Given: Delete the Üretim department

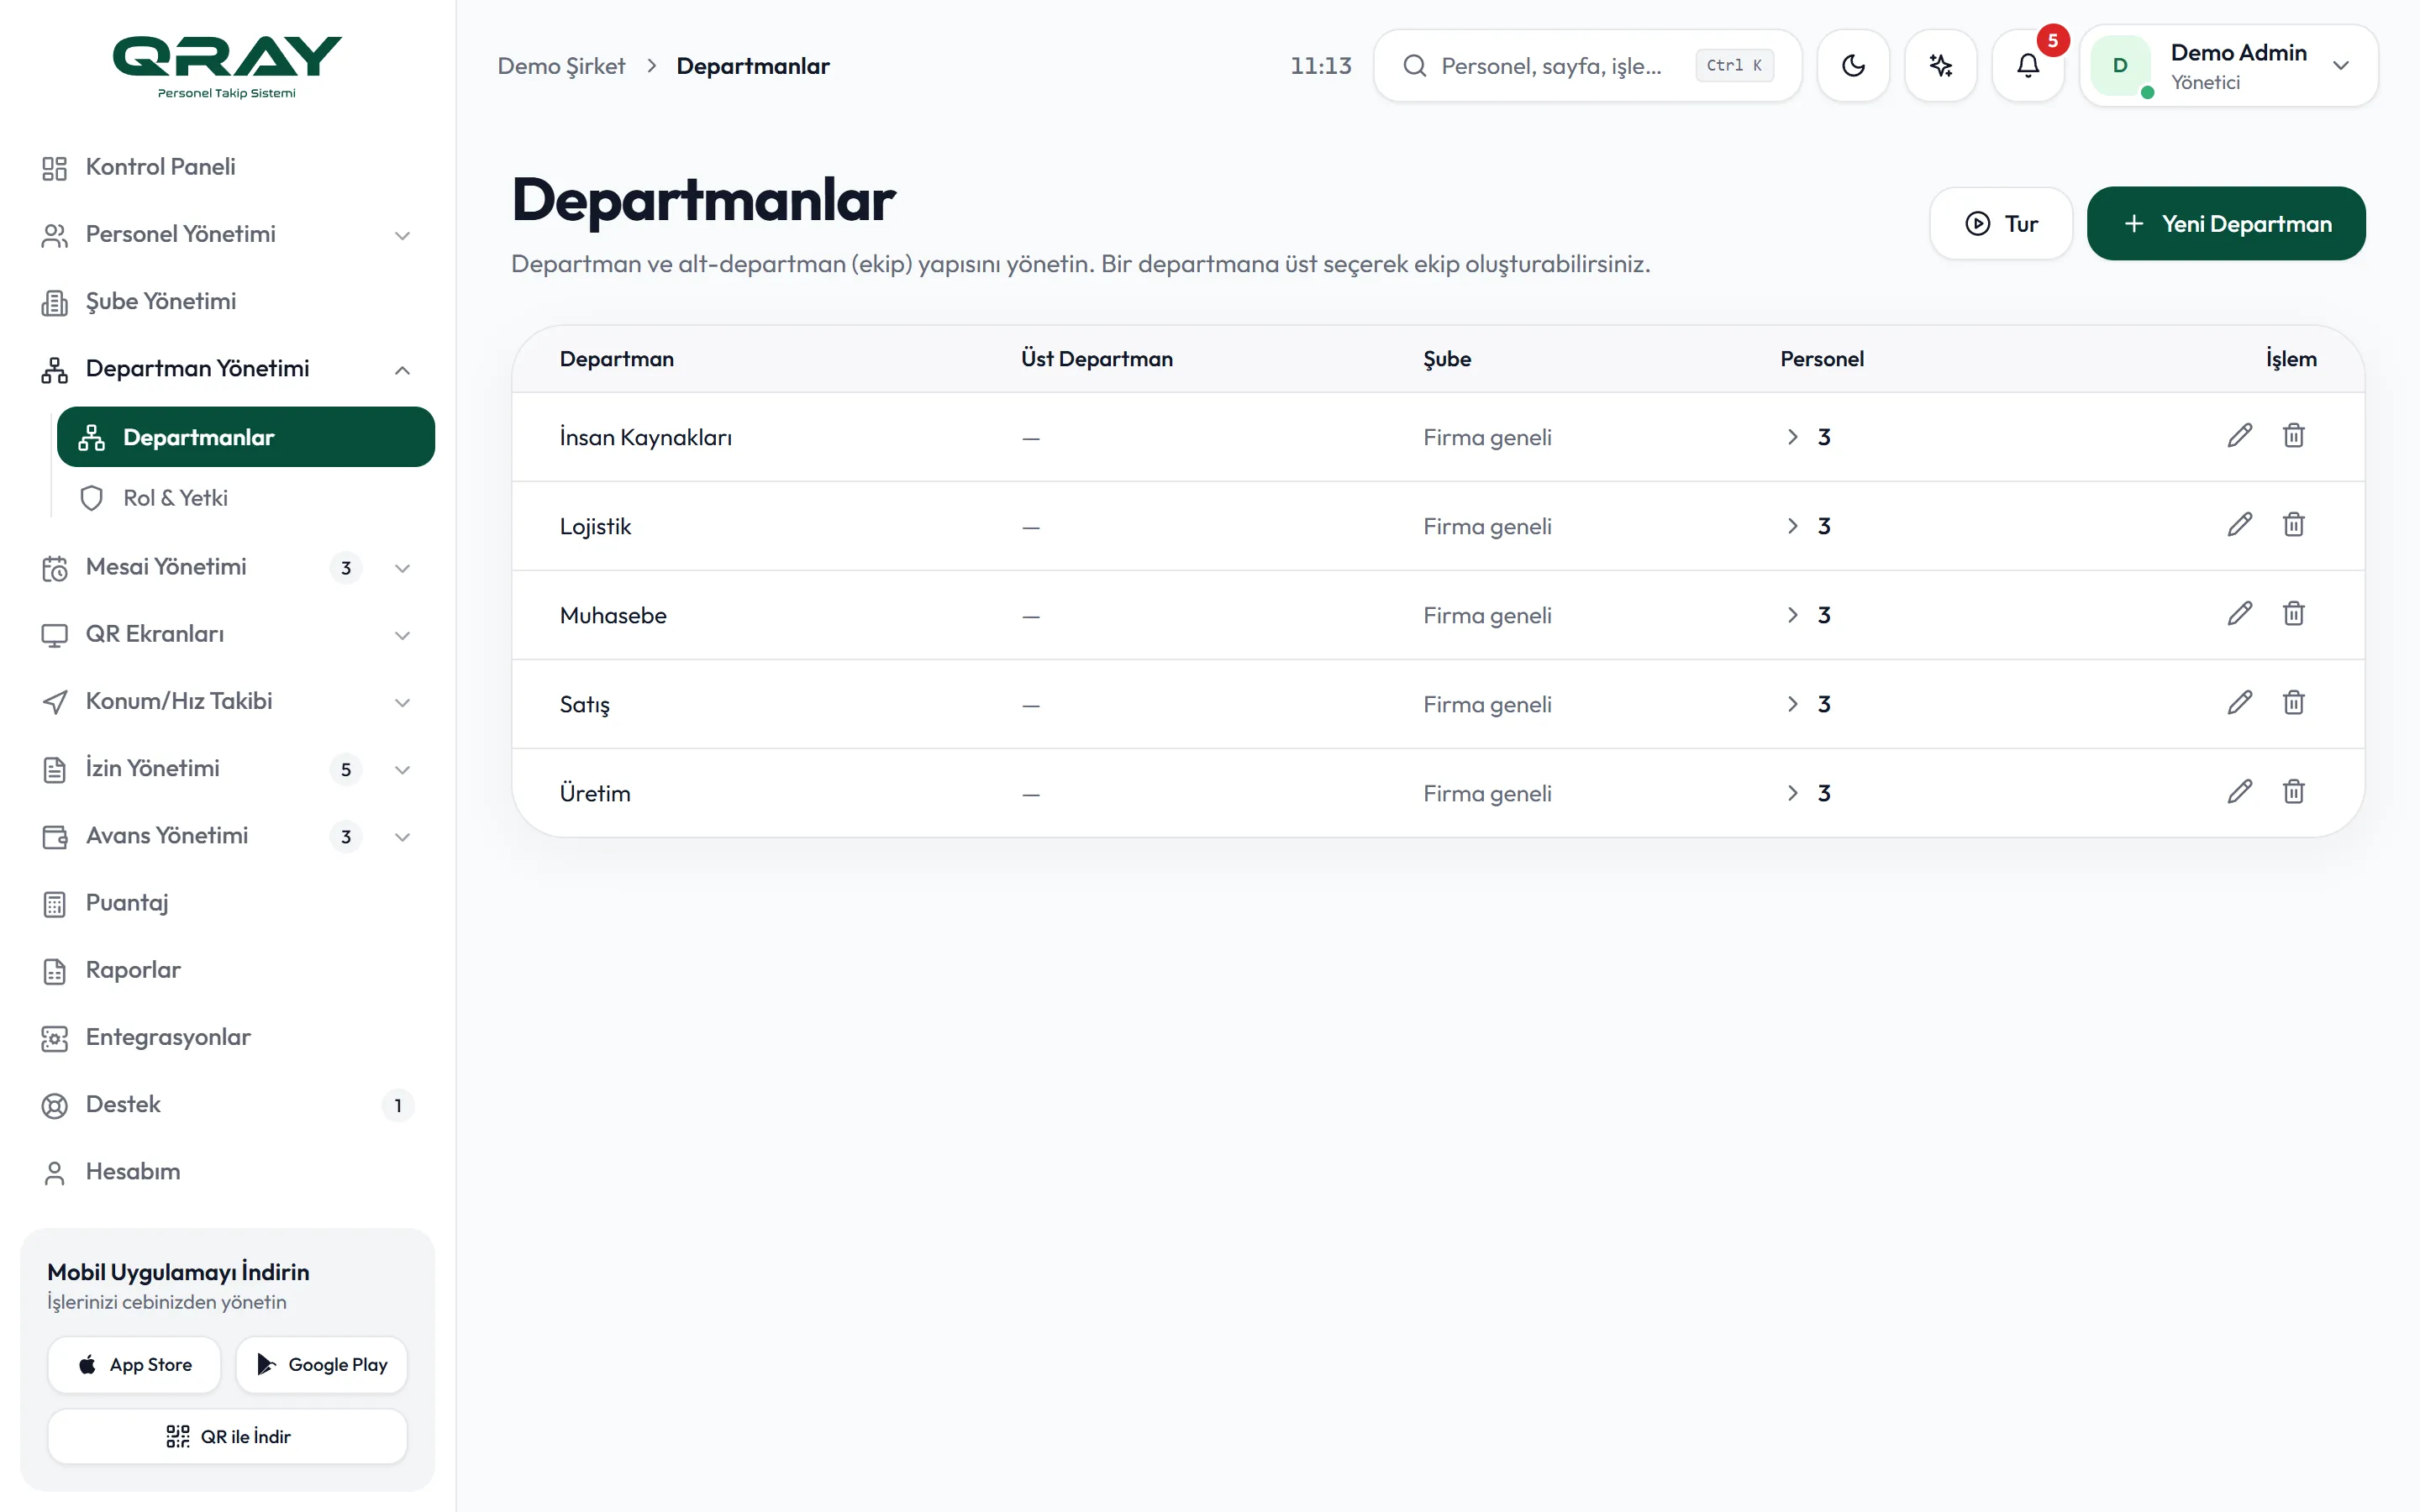Looking at the screenshot, I should click(x=2293, y=792).
